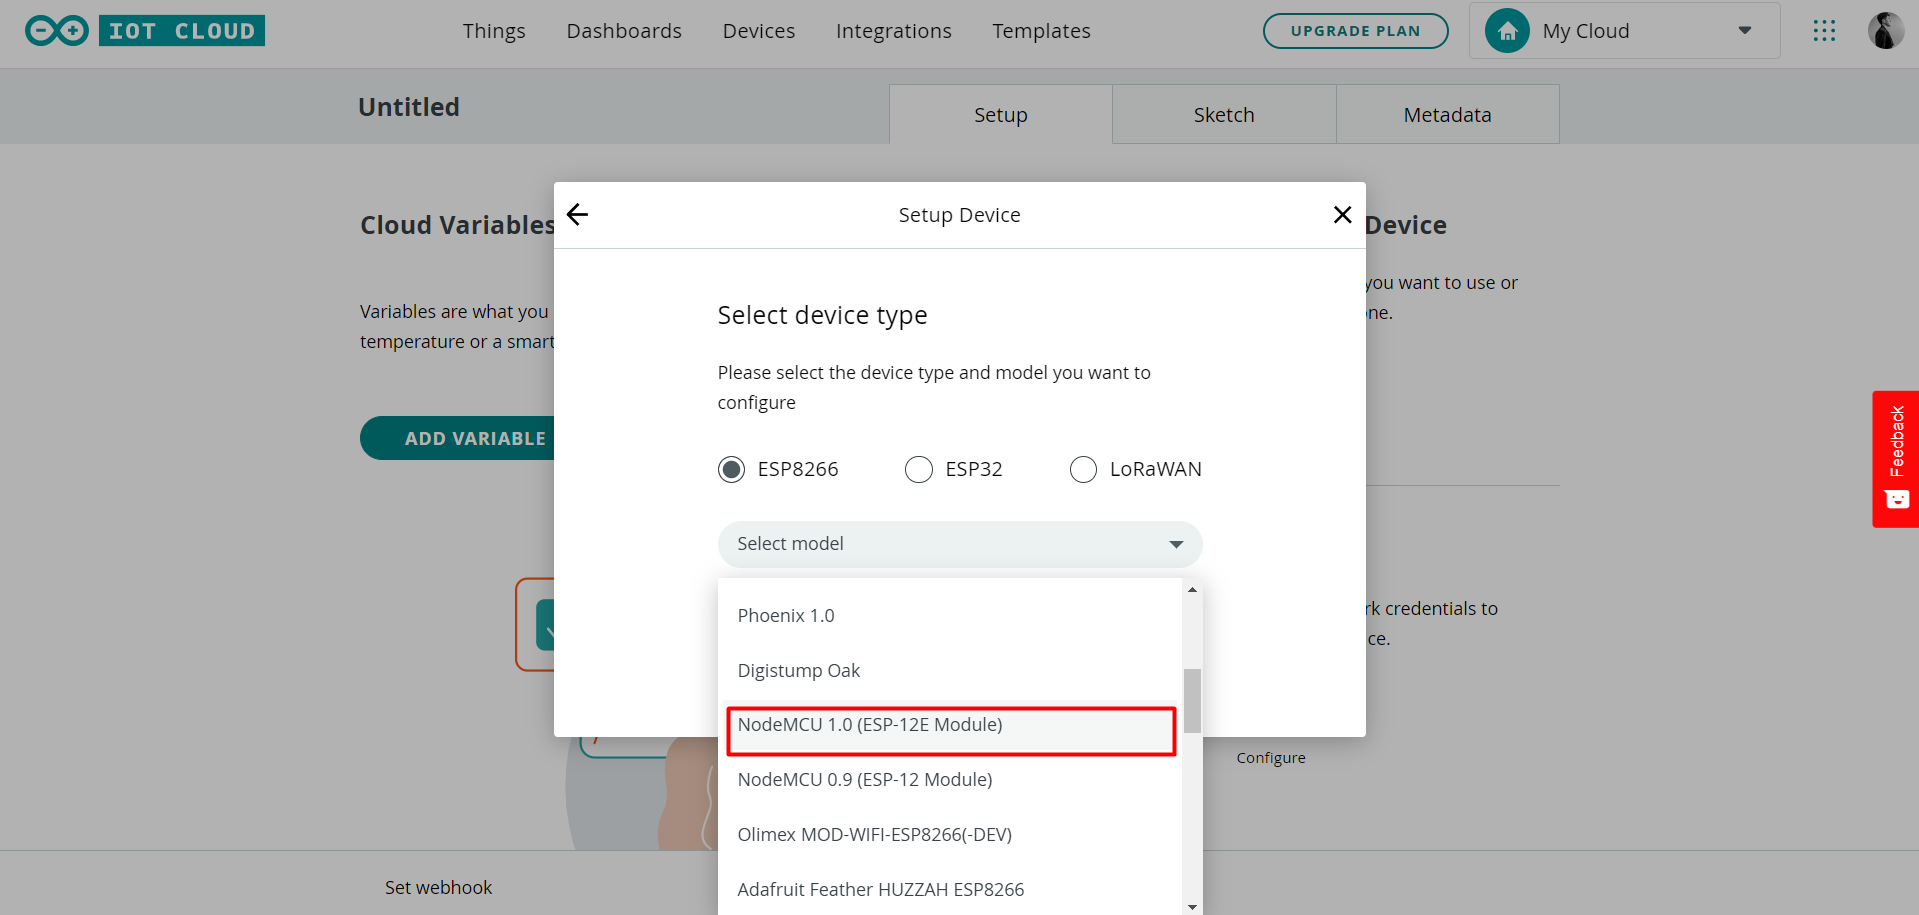This screenshot has width=1919, height=915.
Task: Open the Integrations menu
Action: click(x=894, y=31)
